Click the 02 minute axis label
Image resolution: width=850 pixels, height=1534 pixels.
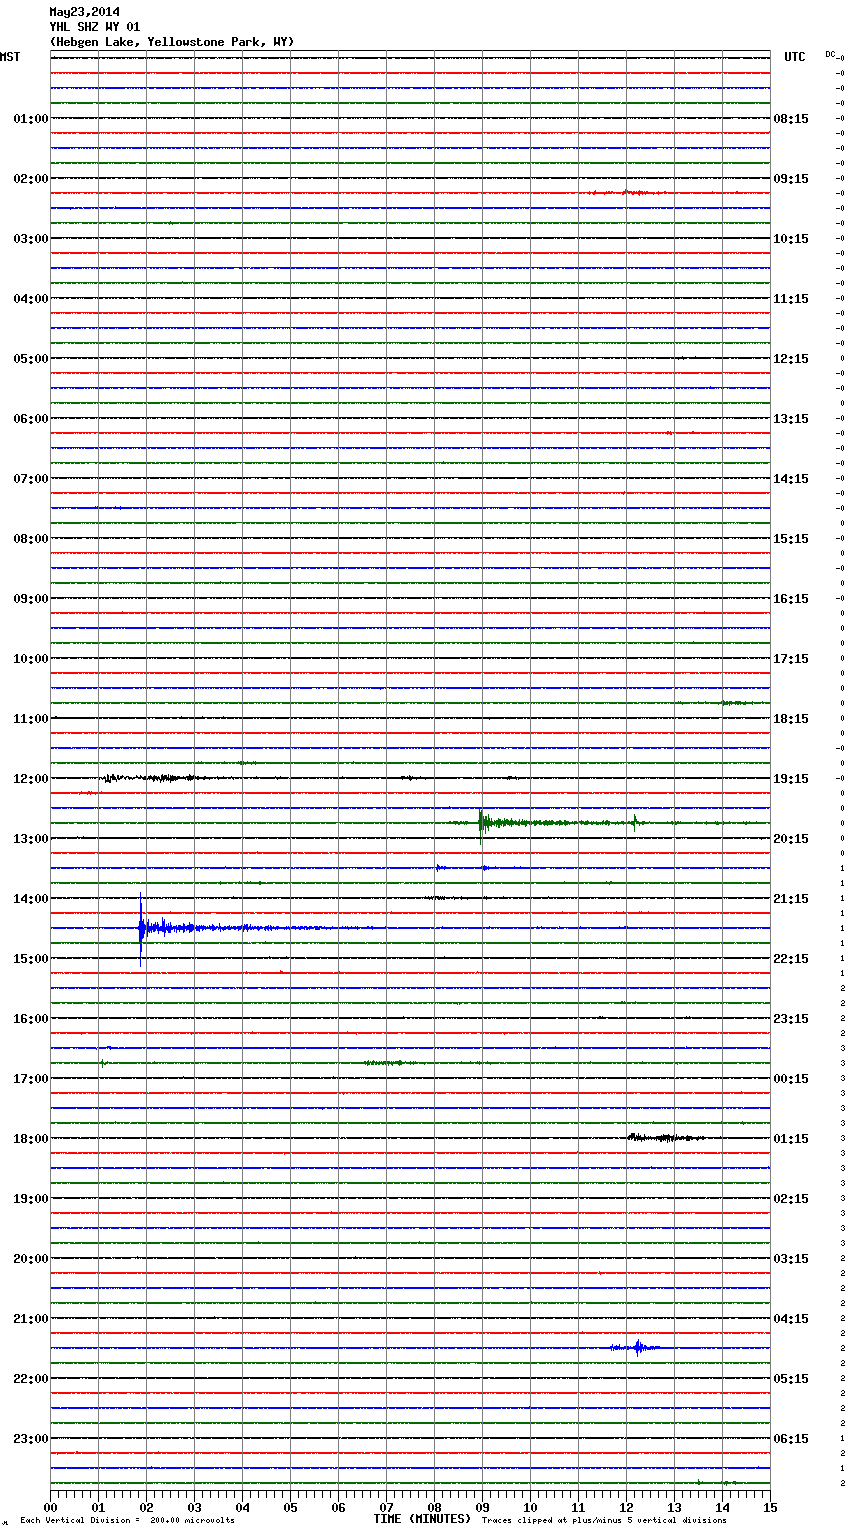[x=146, y=1508]
